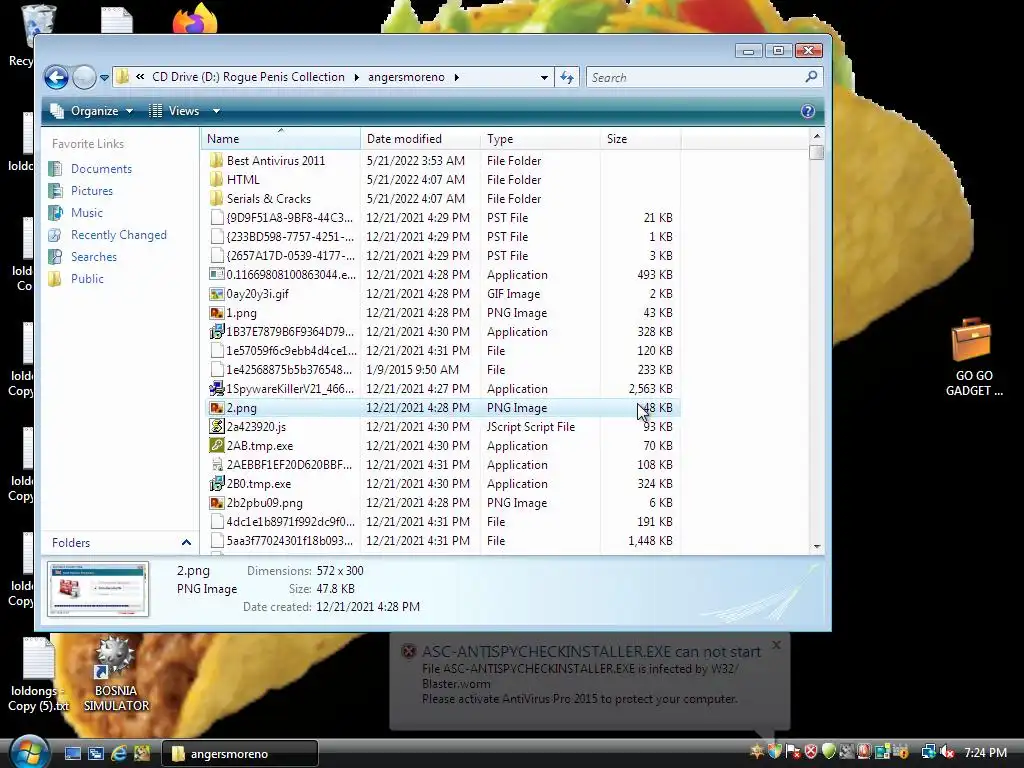Screen dimensions: 1024x768
Task: Expand the address bar history dropdown
Action: click(x=544, y=78)
